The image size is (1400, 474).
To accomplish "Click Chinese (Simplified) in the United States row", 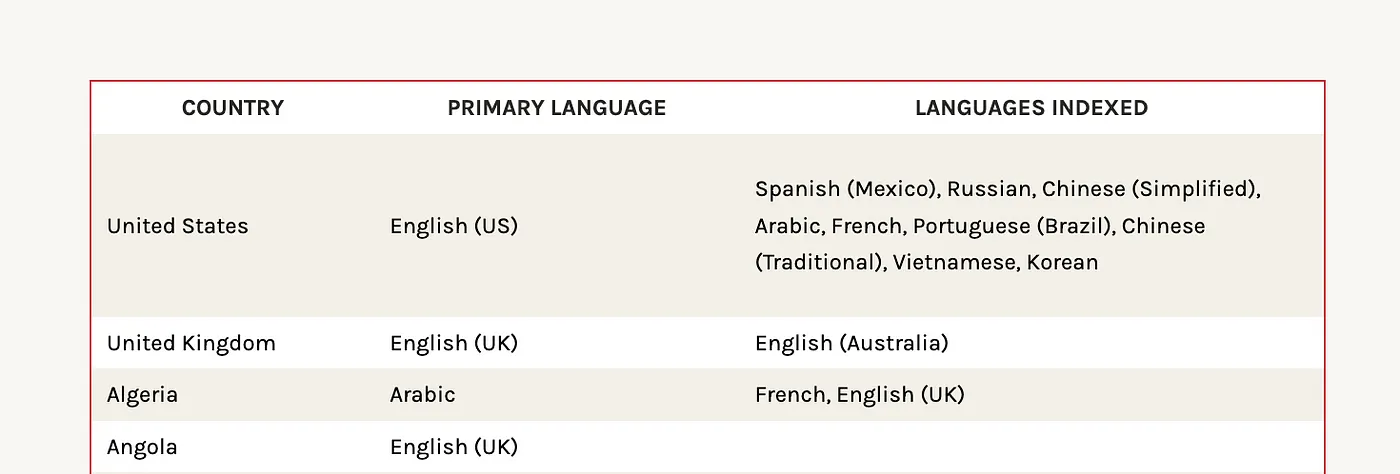I will point(1150,189).
